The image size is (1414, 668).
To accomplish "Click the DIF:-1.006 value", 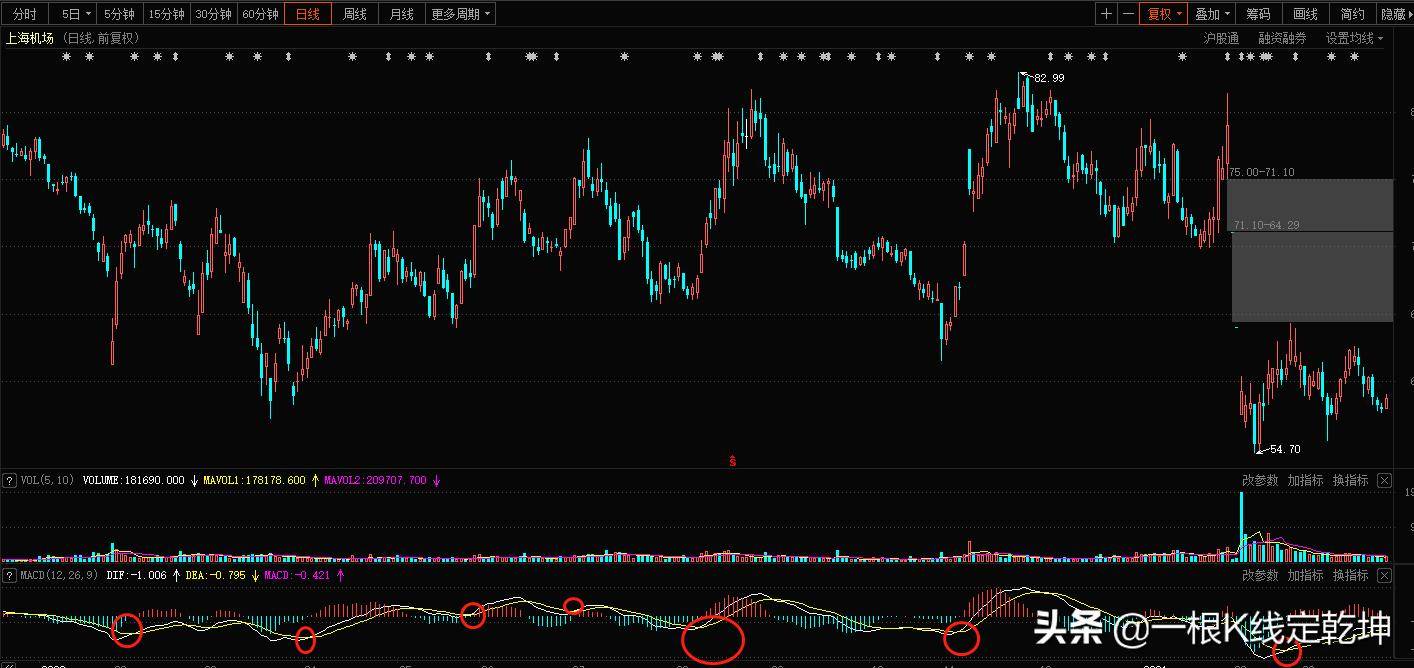I will point(138,576).
